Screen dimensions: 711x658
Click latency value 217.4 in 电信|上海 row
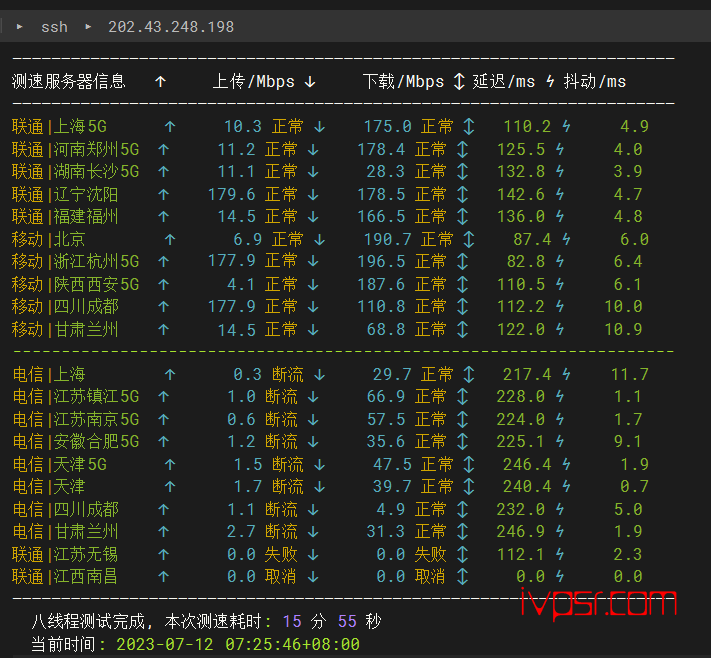[527, 374]
